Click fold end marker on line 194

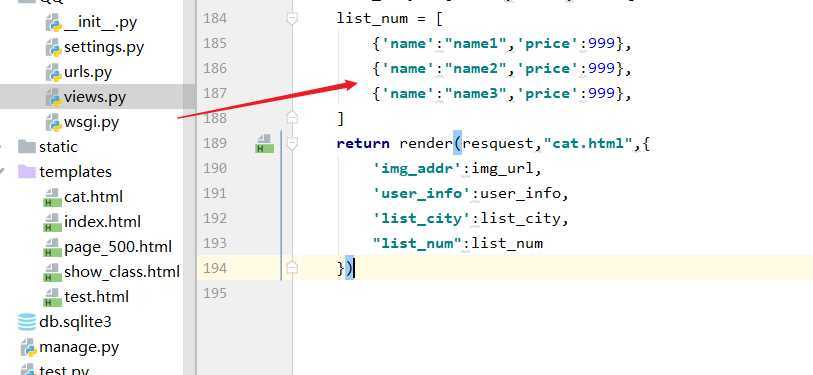click(x=292, y=268)
